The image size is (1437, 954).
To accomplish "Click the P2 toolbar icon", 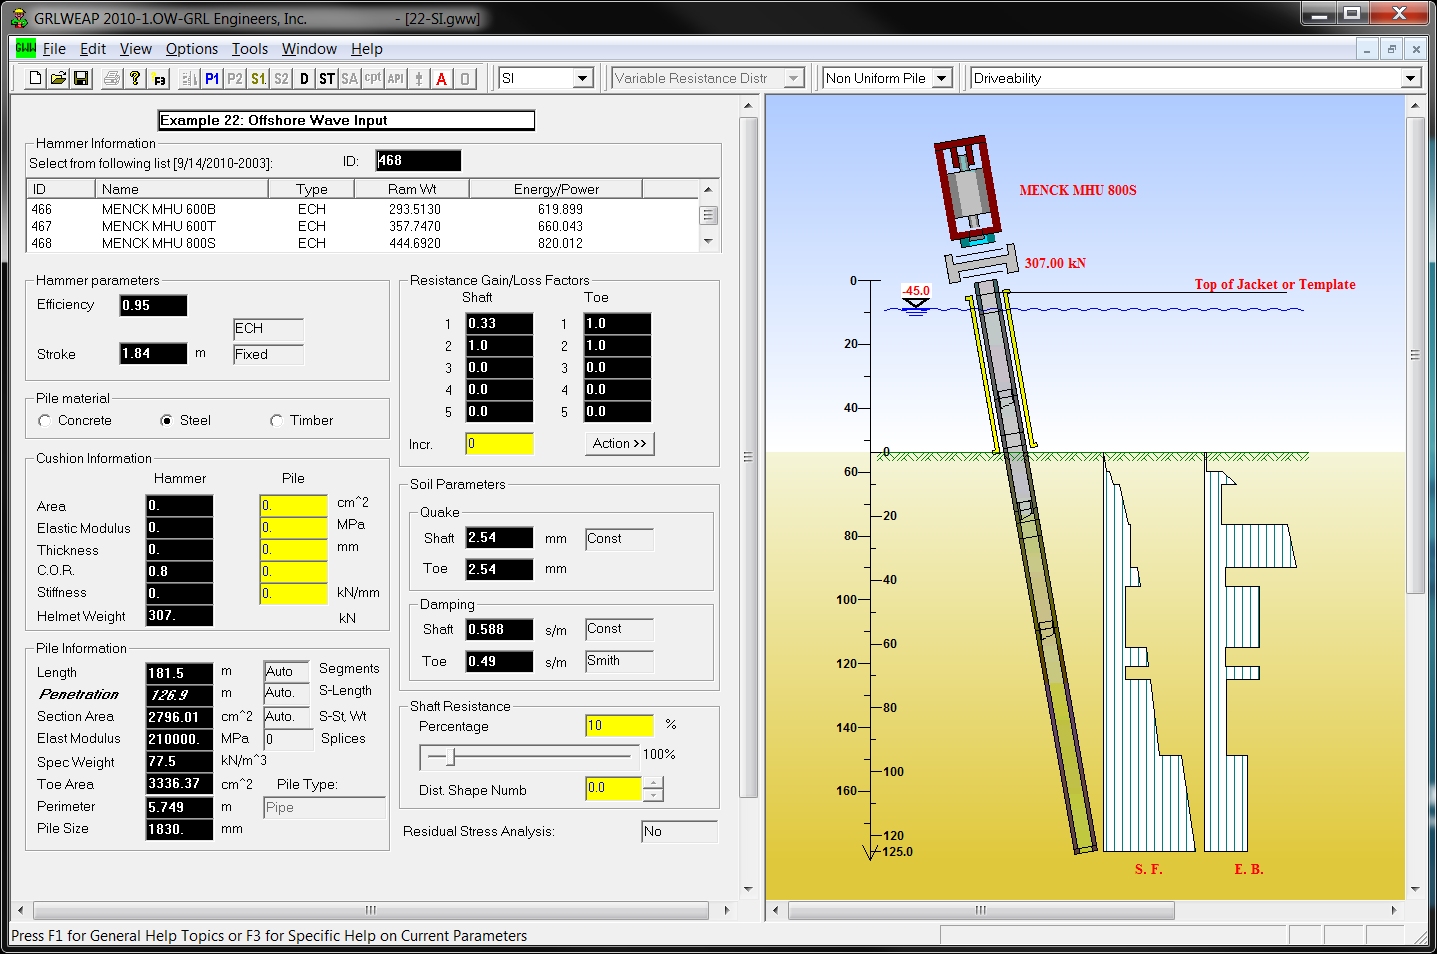I will (235, 78).
